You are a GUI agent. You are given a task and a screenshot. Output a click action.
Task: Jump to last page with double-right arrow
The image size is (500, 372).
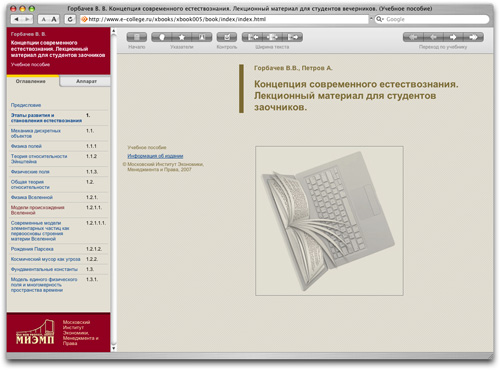(474, 37)
